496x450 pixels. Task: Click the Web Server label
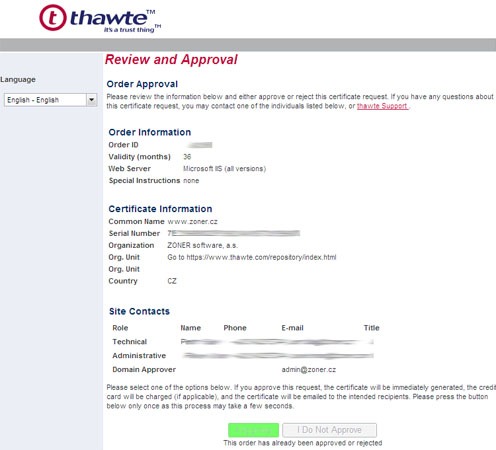(x=129, y=169)
